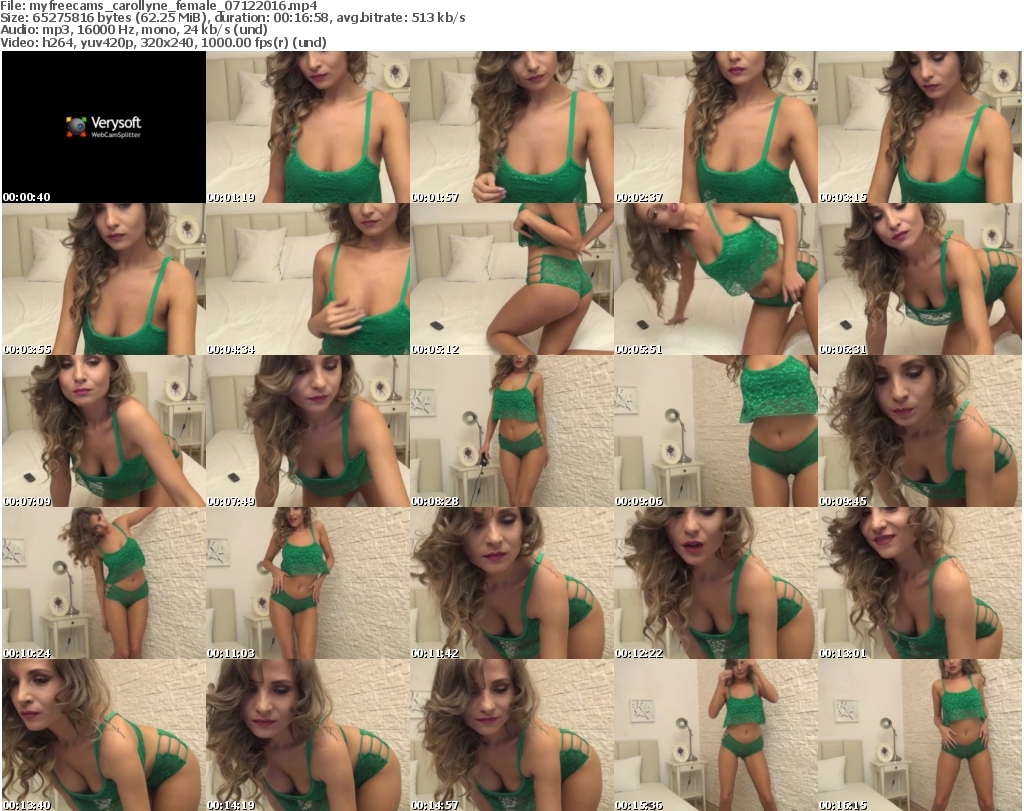Viewport: 1024px width, 811px height.
Task: Choose the preview at 00:13:01
Action: pos(920,583)
